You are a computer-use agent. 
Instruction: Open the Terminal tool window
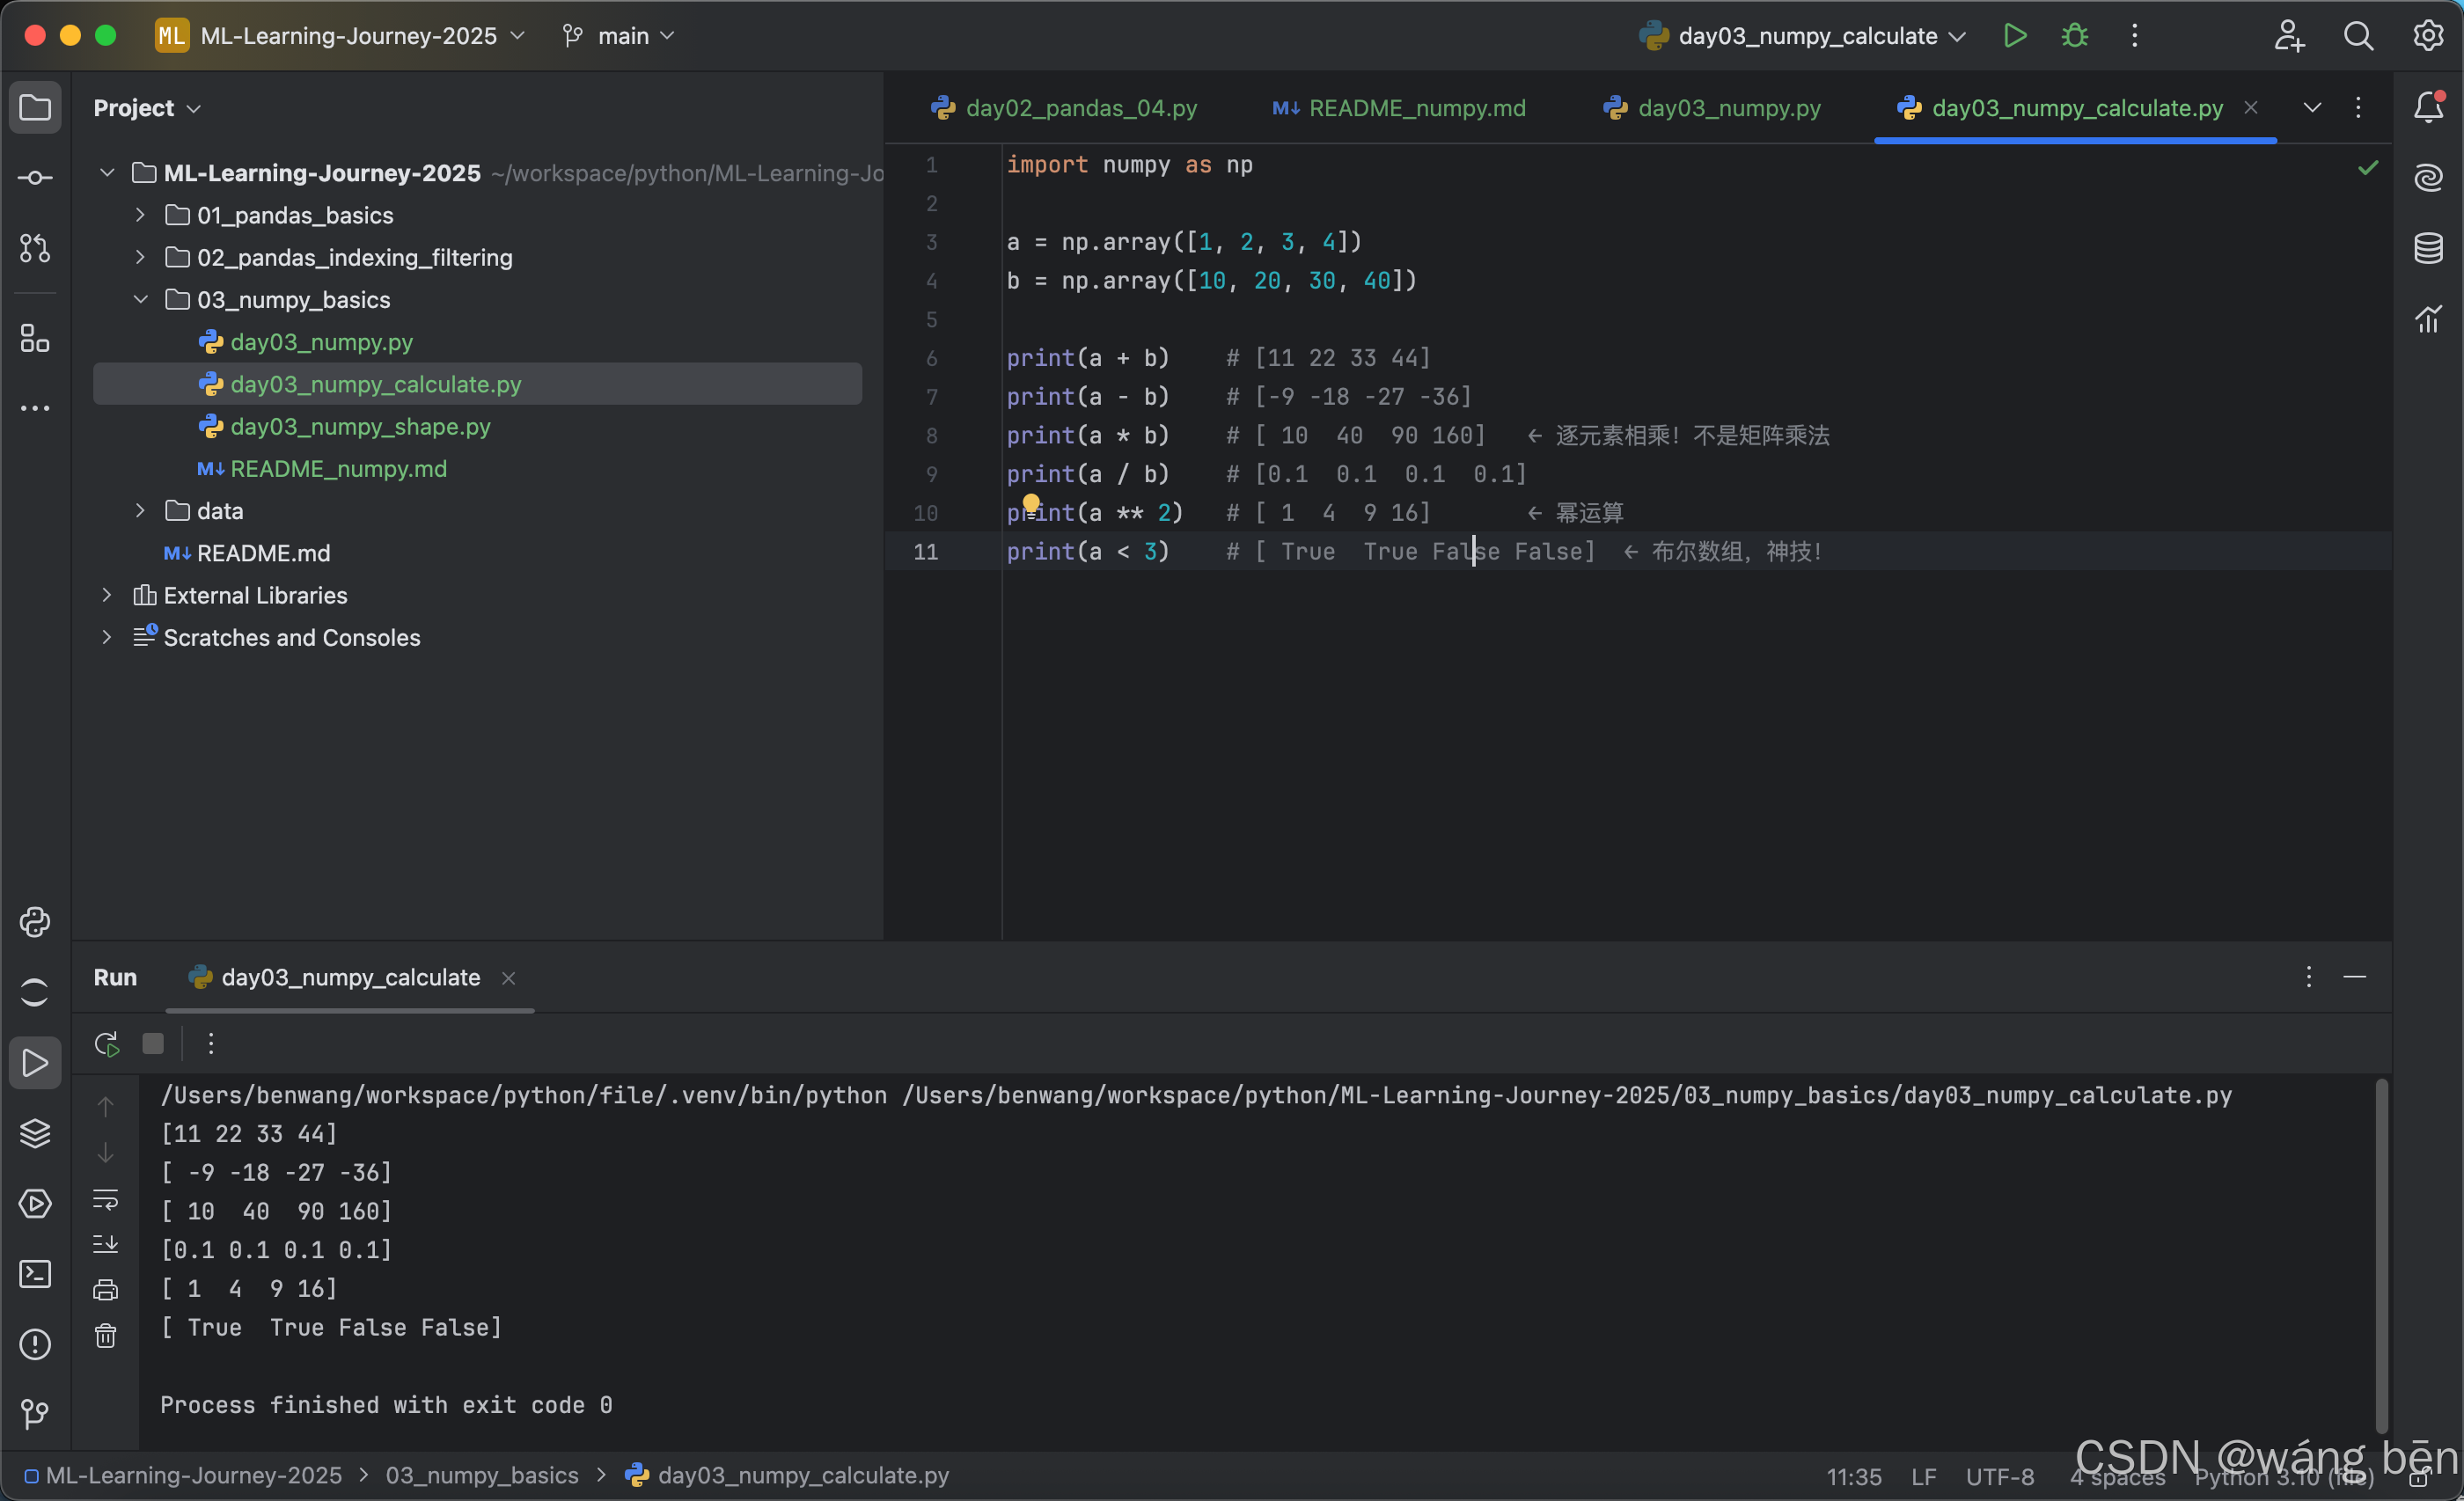(x=35, y=1273)
